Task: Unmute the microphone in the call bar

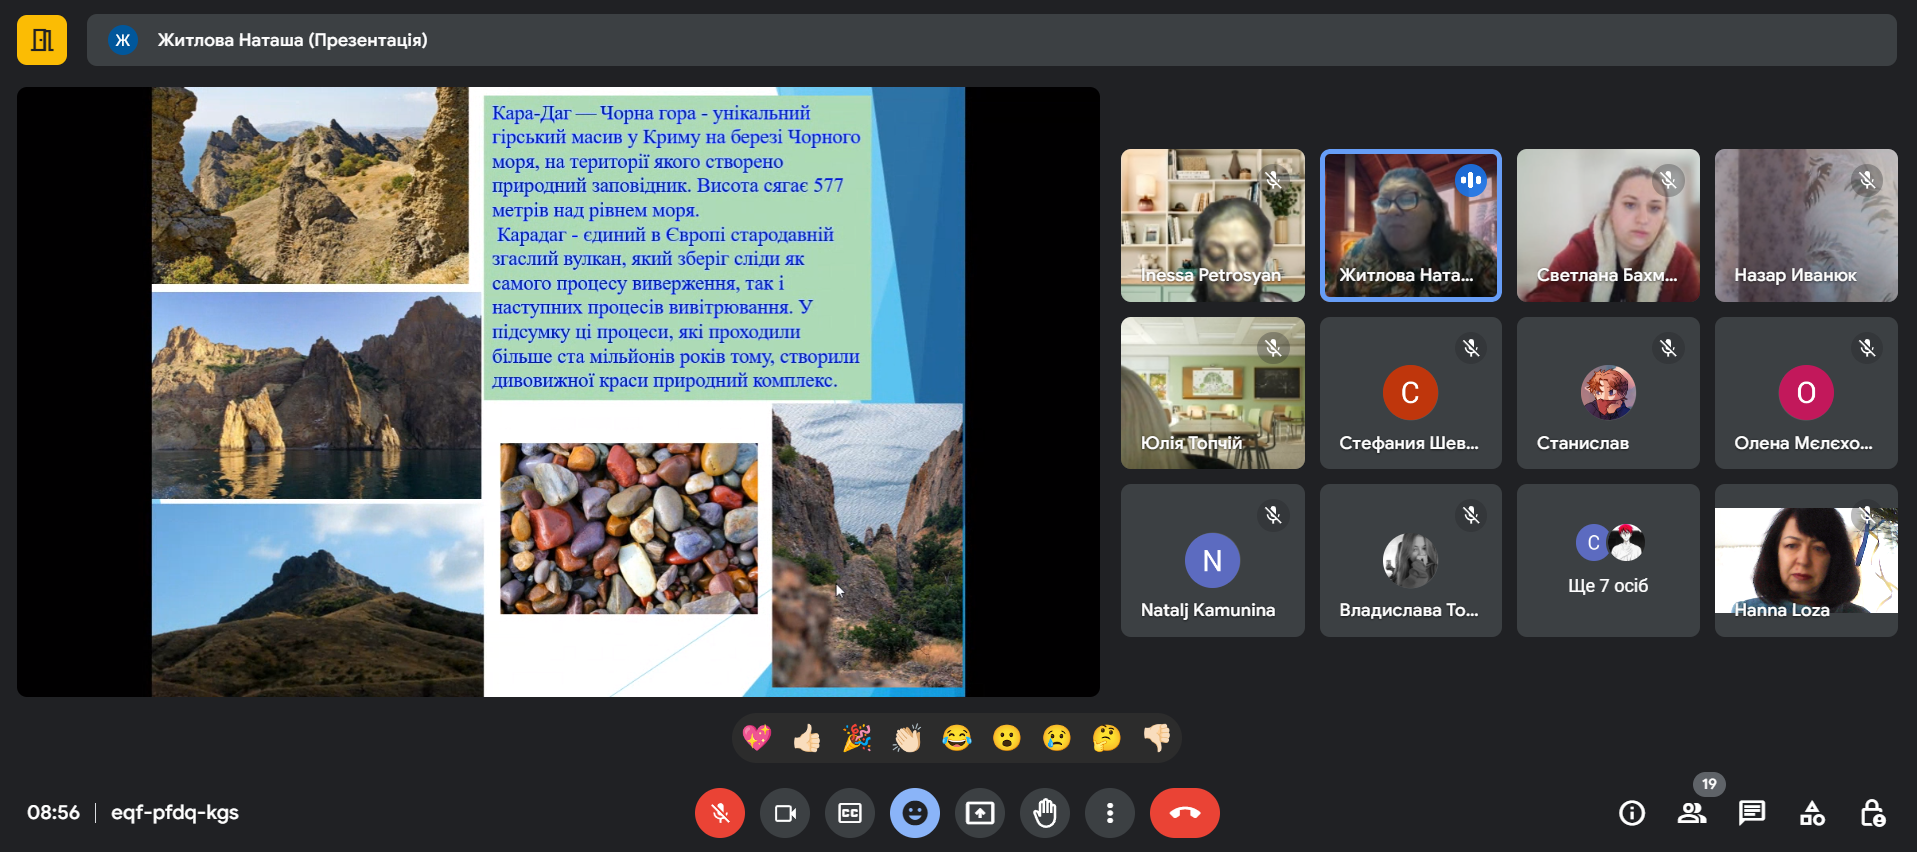Action: point(719,813)
